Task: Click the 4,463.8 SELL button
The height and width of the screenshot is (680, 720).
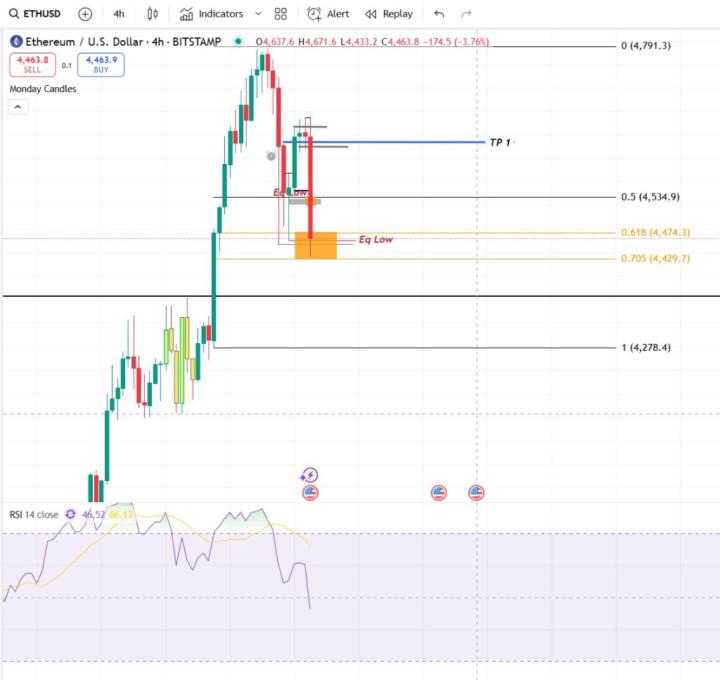Action: 33,65
